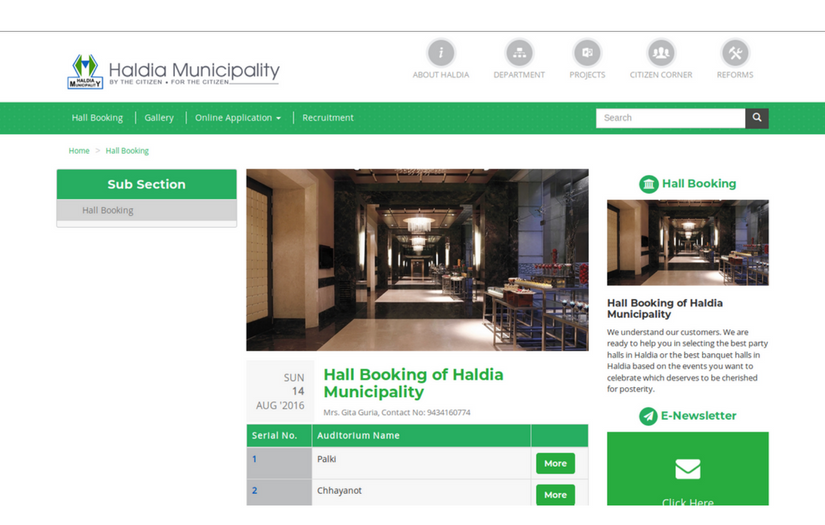Click the Chhayanot auditorium name cell
Screen dimensions: 825x525
[421, 492]
